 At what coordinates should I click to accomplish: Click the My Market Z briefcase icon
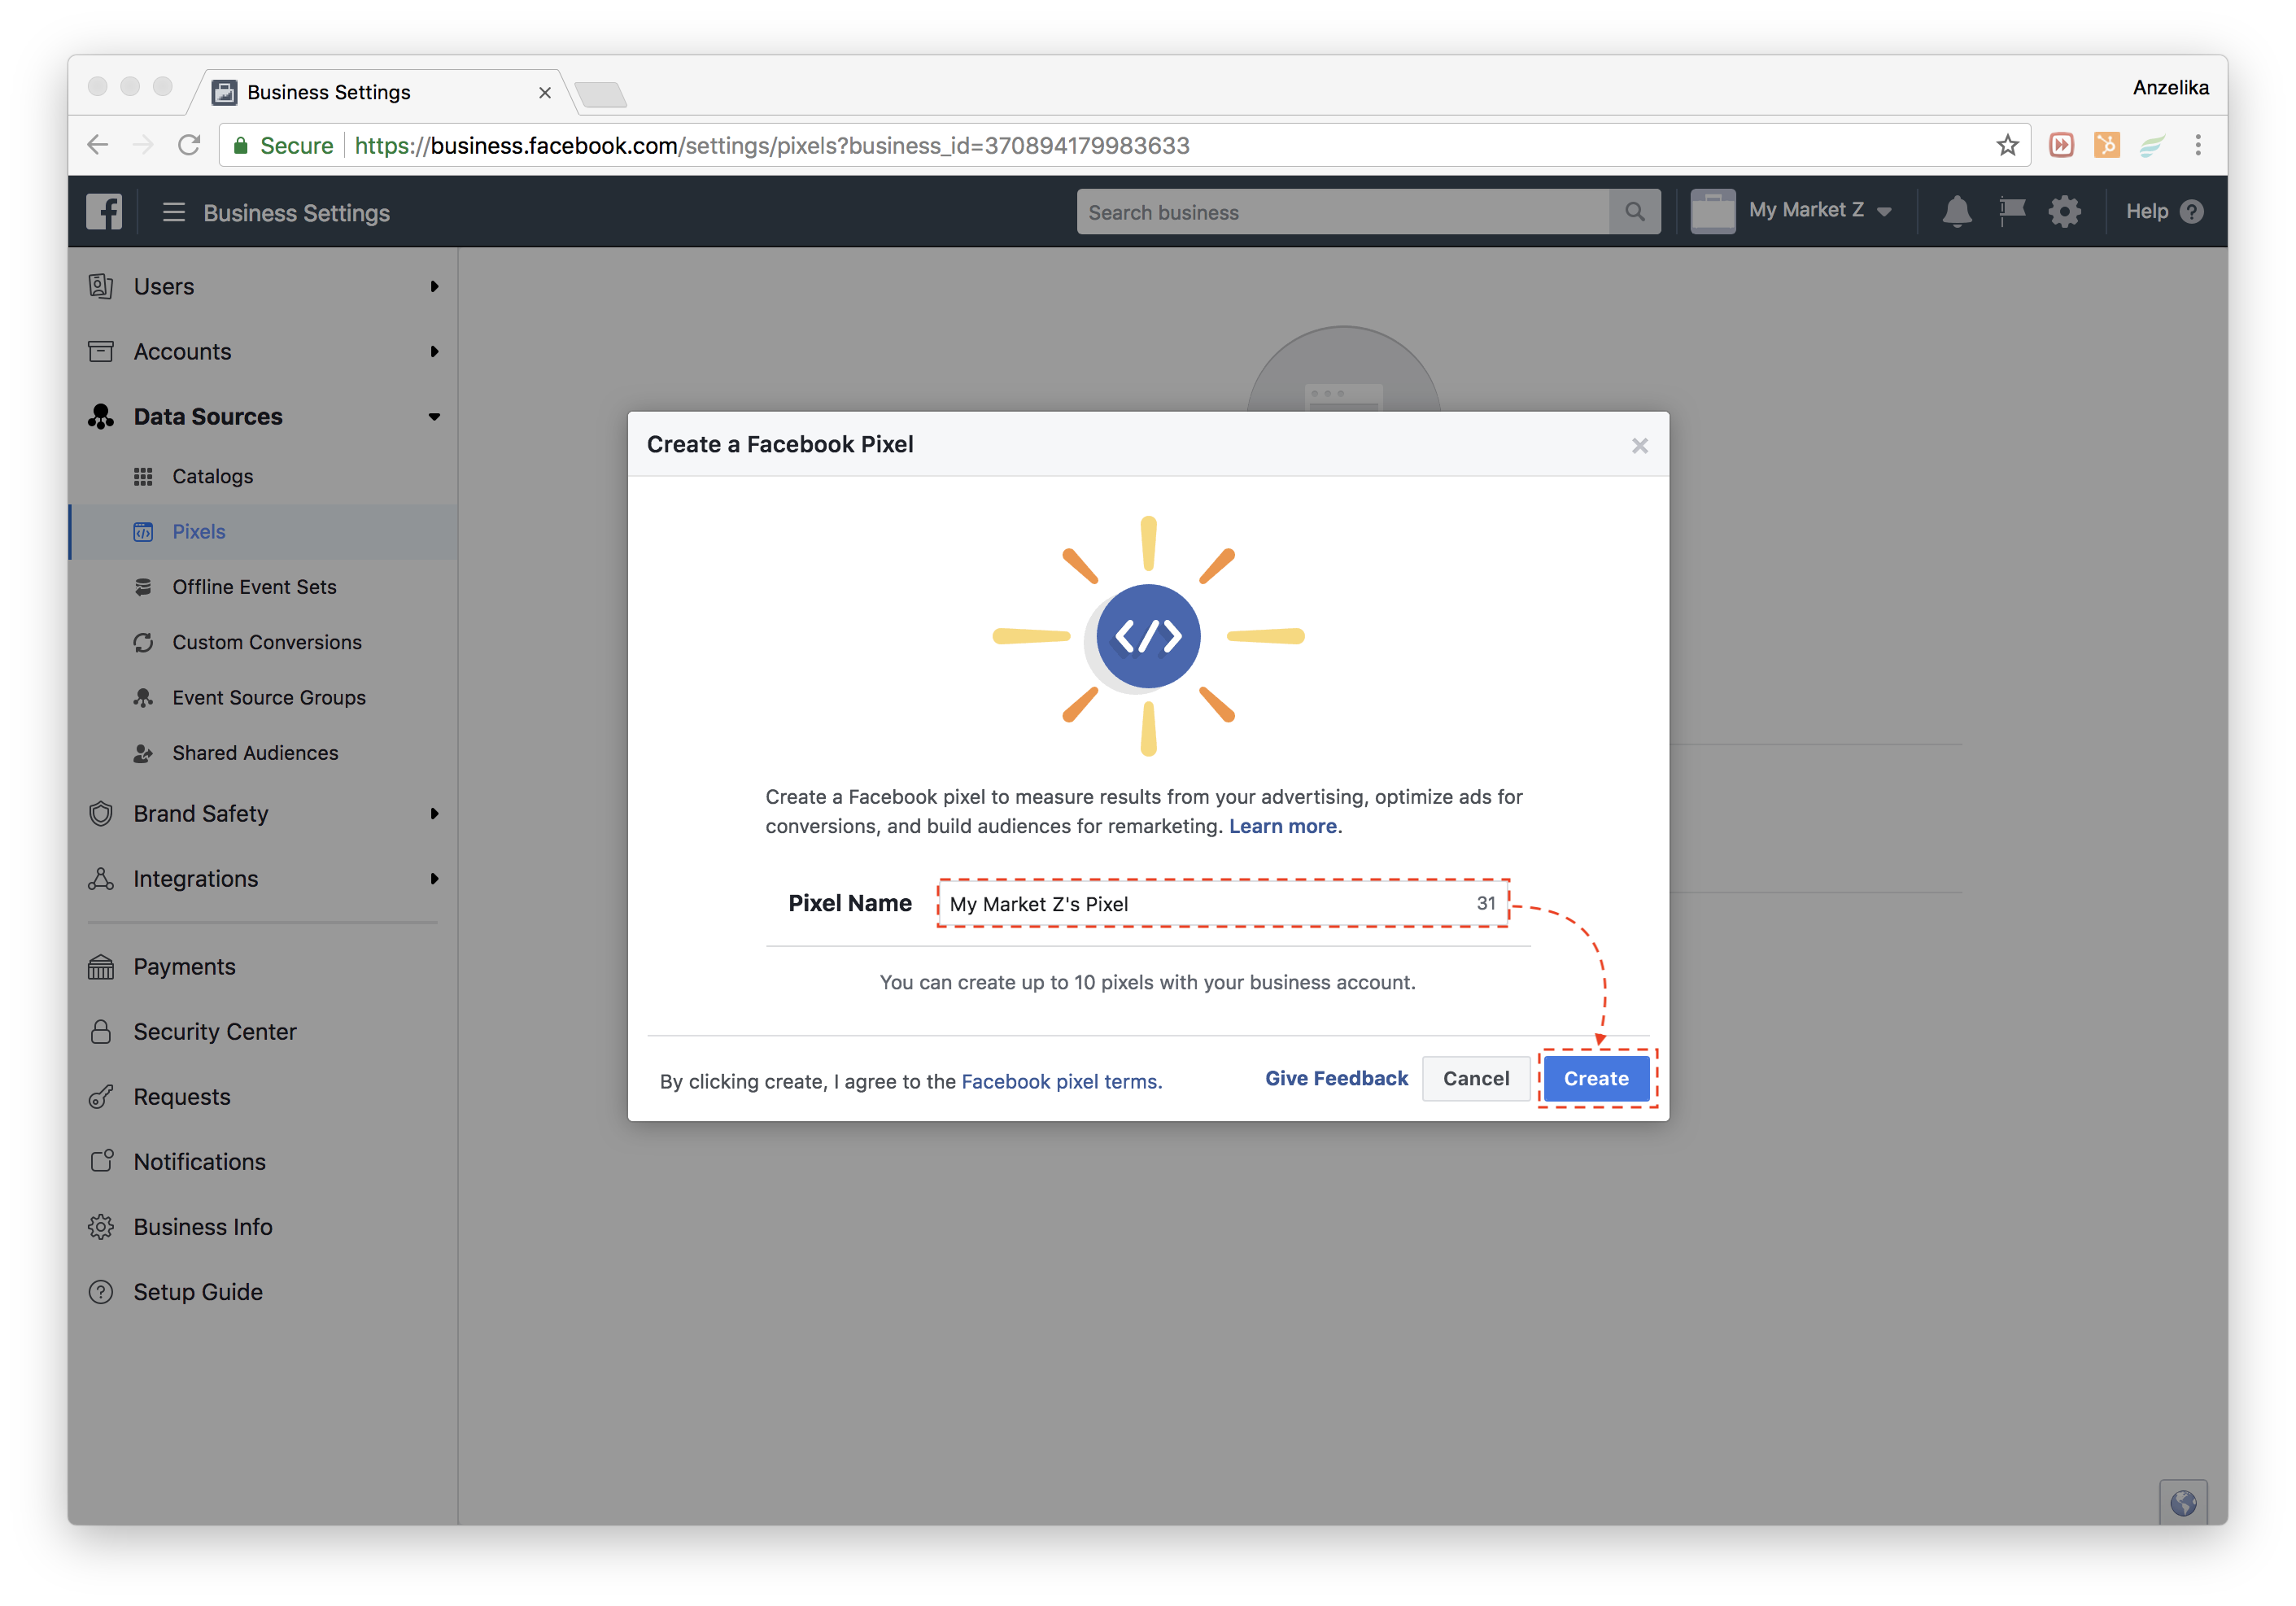coord(1713,211)
